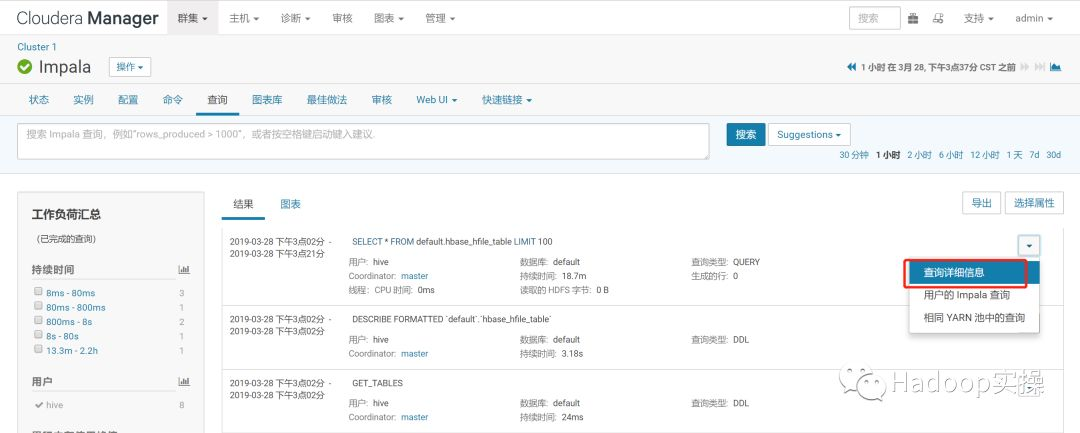Go to 审核 in the top navigation bar
1080x433 pixels.
coord(342,19)
